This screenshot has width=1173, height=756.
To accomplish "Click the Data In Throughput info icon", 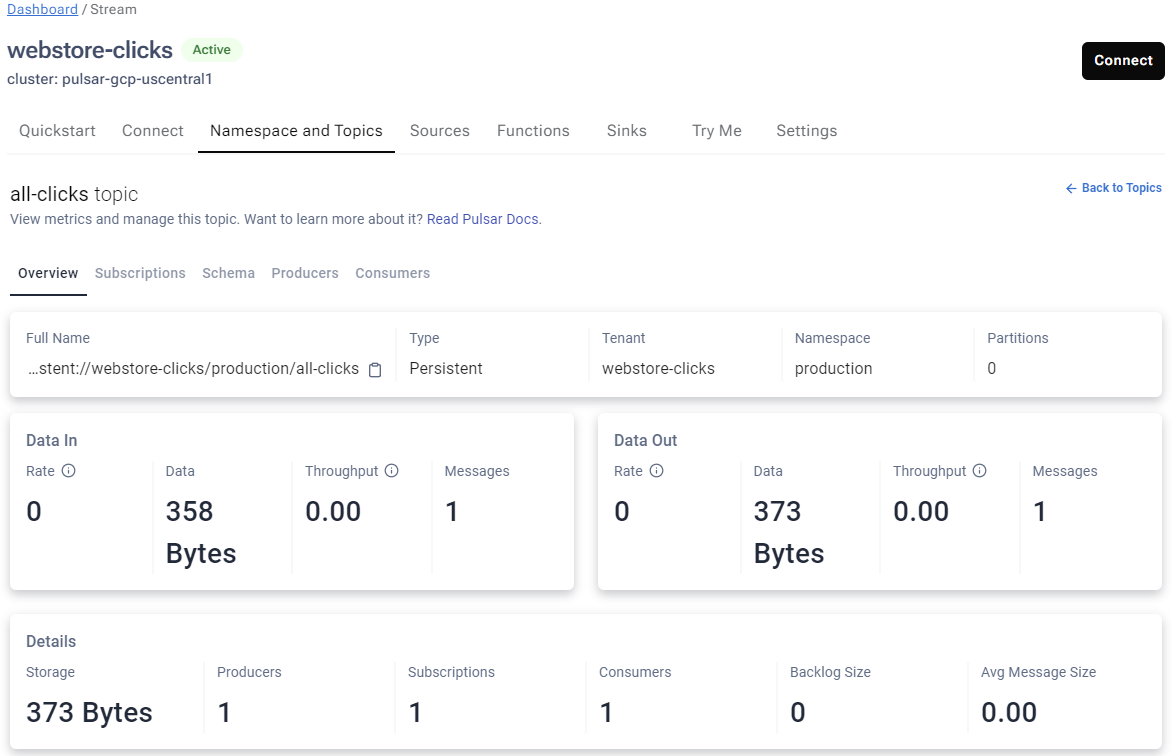I will 392,471.
